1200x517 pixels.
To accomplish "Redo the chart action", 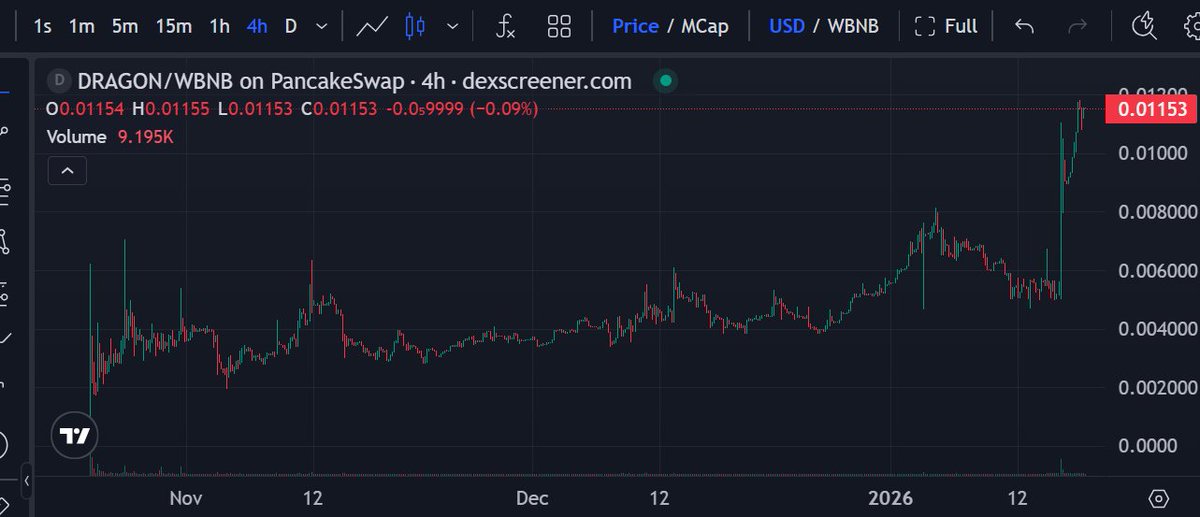I will pos(1078,26).
